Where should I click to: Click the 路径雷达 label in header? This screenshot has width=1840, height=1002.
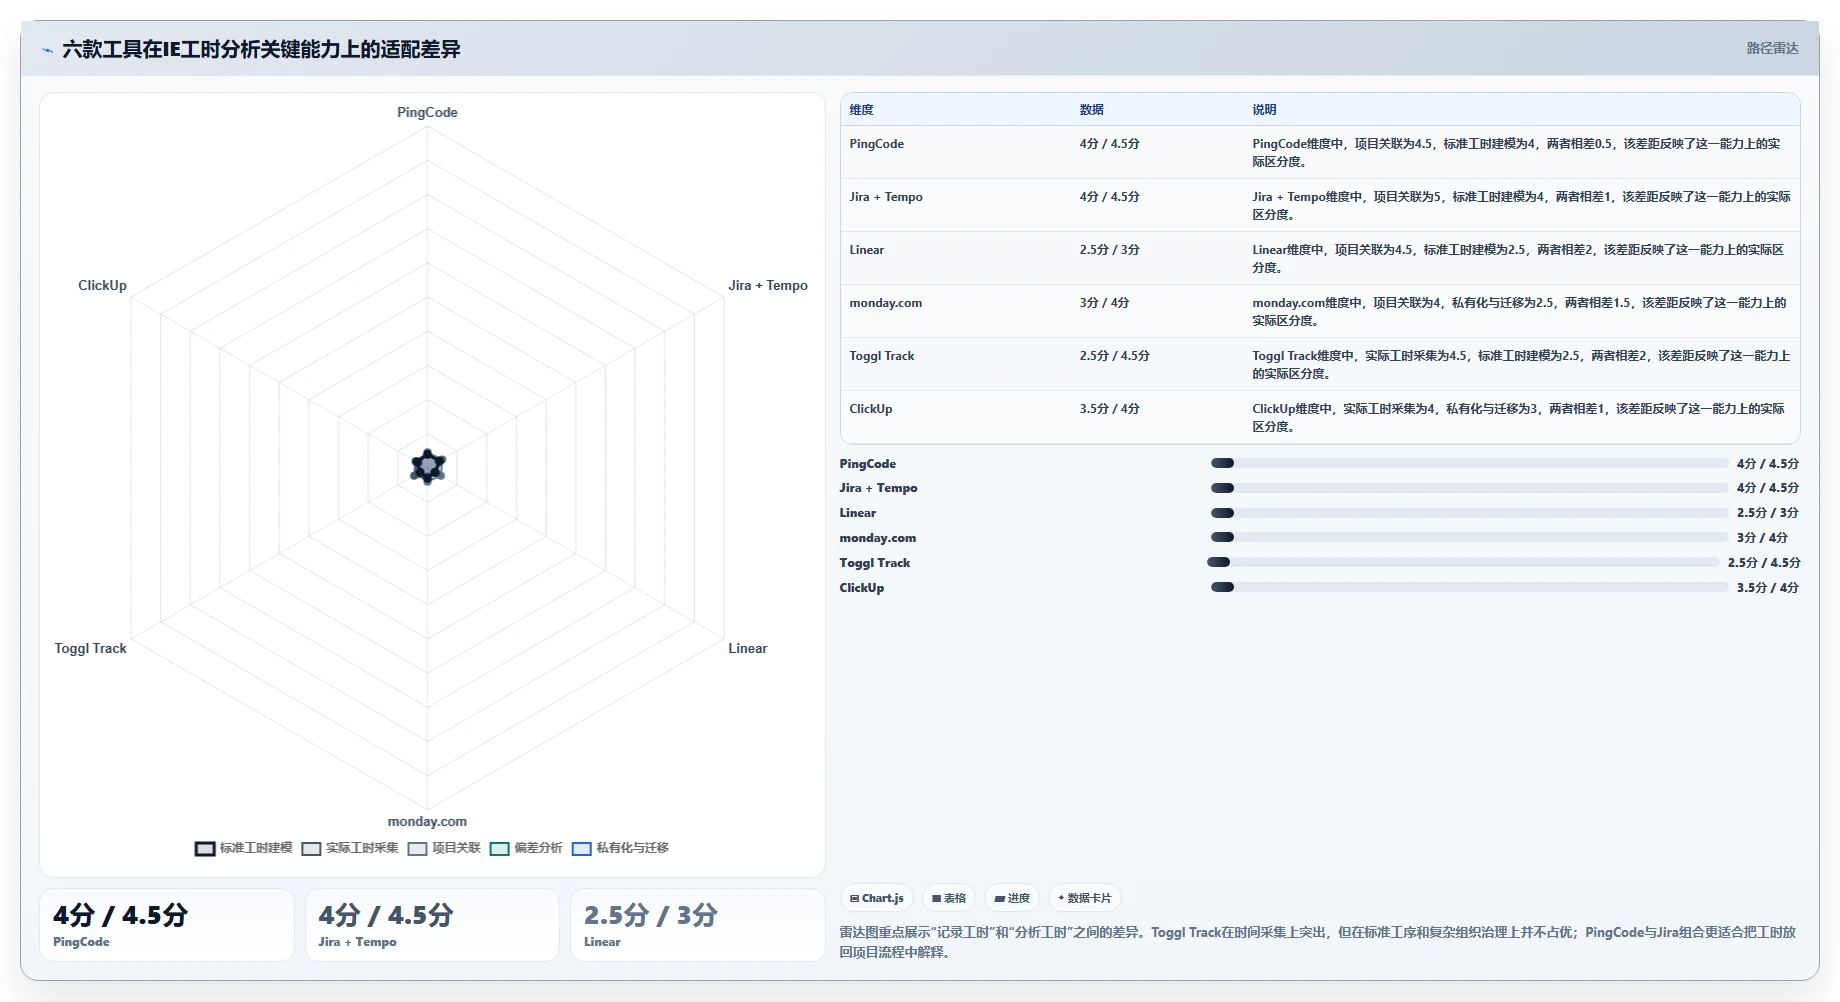click(1772, 48)
